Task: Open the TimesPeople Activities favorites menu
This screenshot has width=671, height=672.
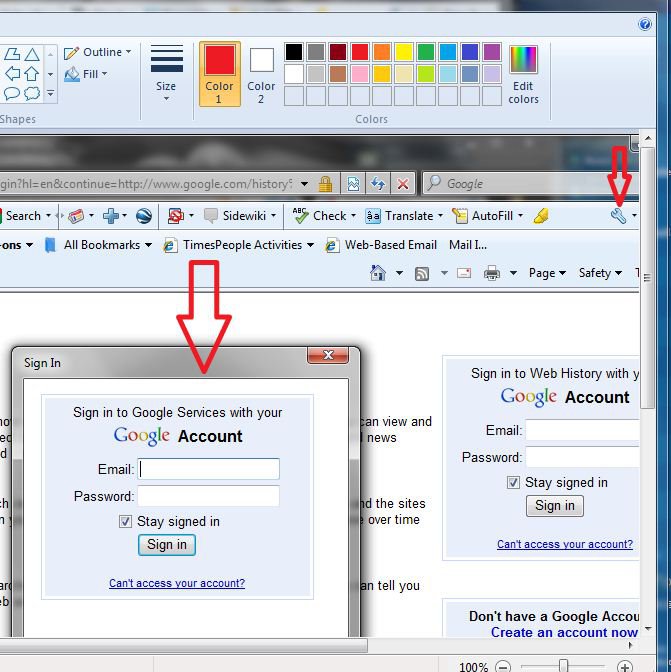Action: 239,245
